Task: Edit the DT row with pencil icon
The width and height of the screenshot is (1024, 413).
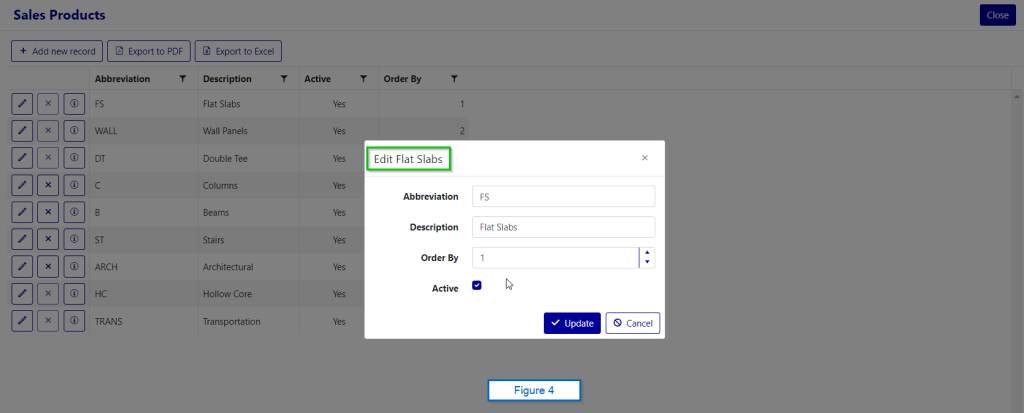Action: [x=22, y=158]
